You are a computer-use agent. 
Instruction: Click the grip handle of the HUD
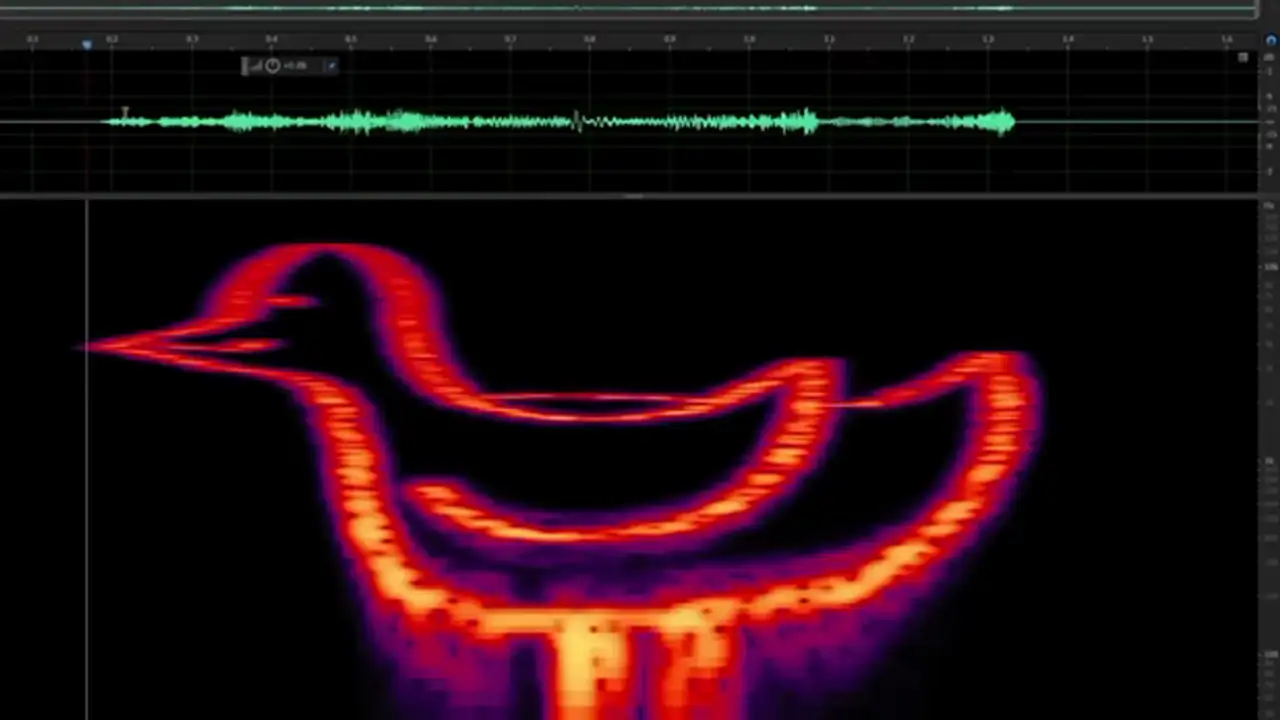pyautogui.click(x=245, y=66)
